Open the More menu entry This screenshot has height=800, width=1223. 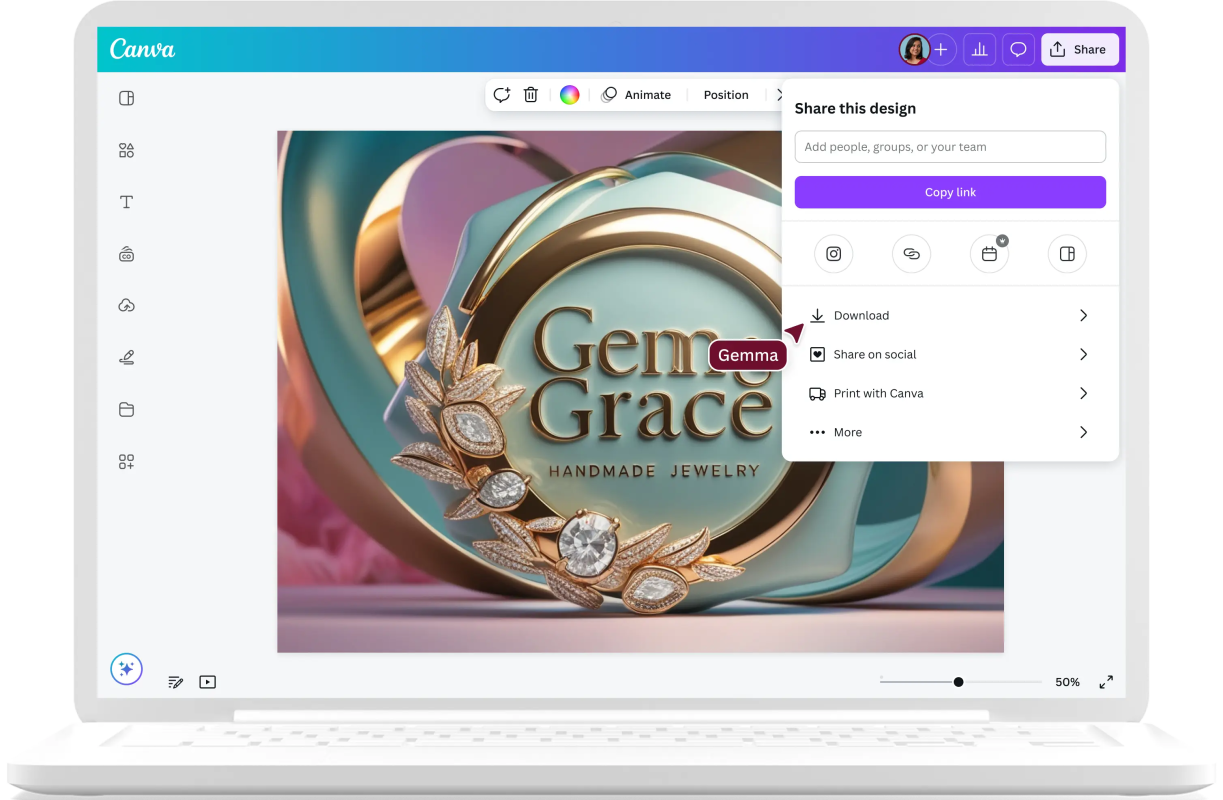[848, 433]
